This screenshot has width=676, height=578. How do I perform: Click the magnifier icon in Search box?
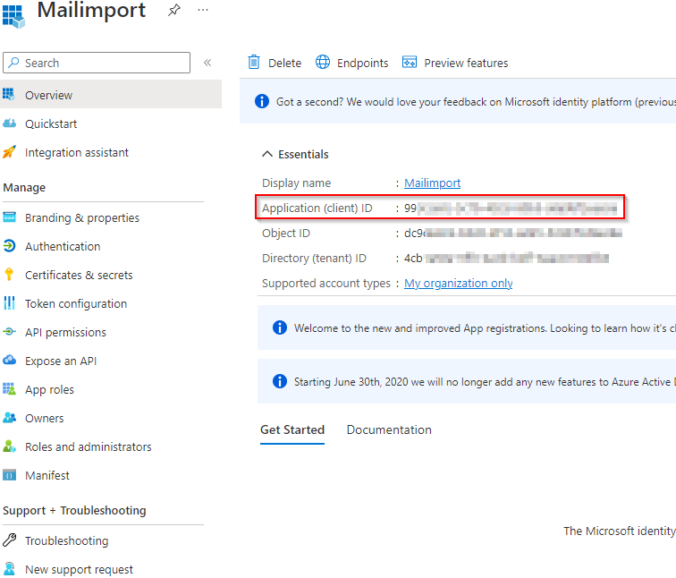14,62
